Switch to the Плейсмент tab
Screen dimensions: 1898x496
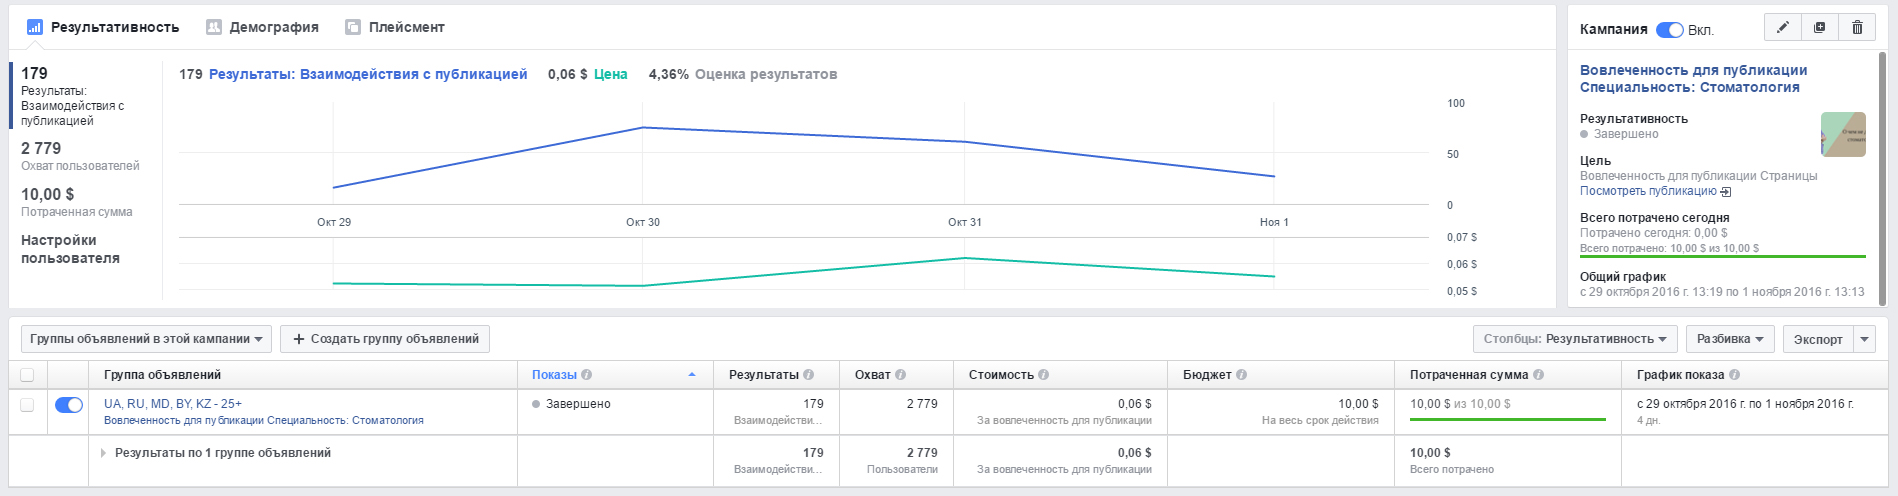point(395,27)
